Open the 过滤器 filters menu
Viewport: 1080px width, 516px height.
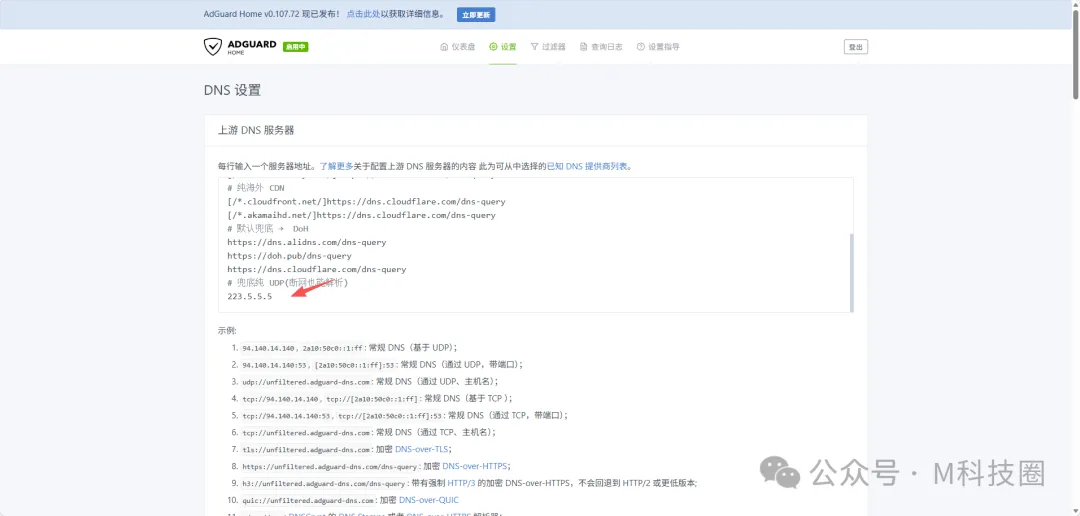[548, 47]
